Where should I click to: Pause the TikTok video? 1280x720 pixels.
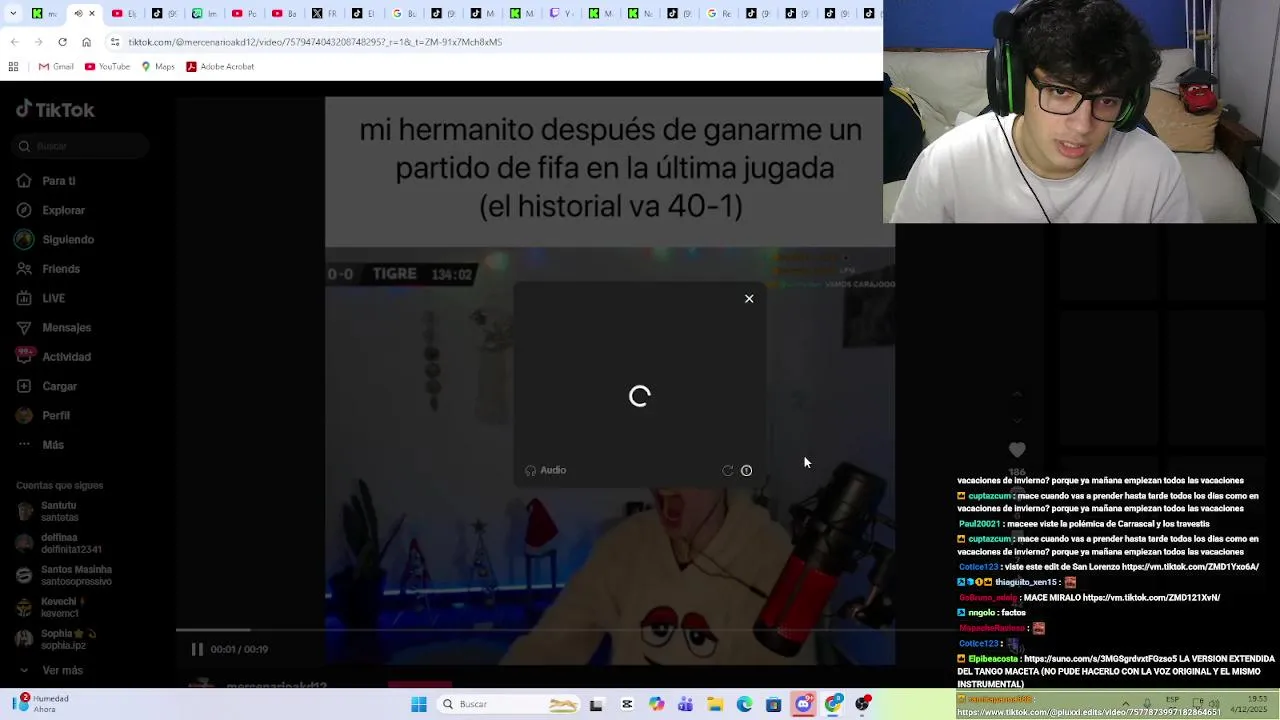click(x=197, y=649)
